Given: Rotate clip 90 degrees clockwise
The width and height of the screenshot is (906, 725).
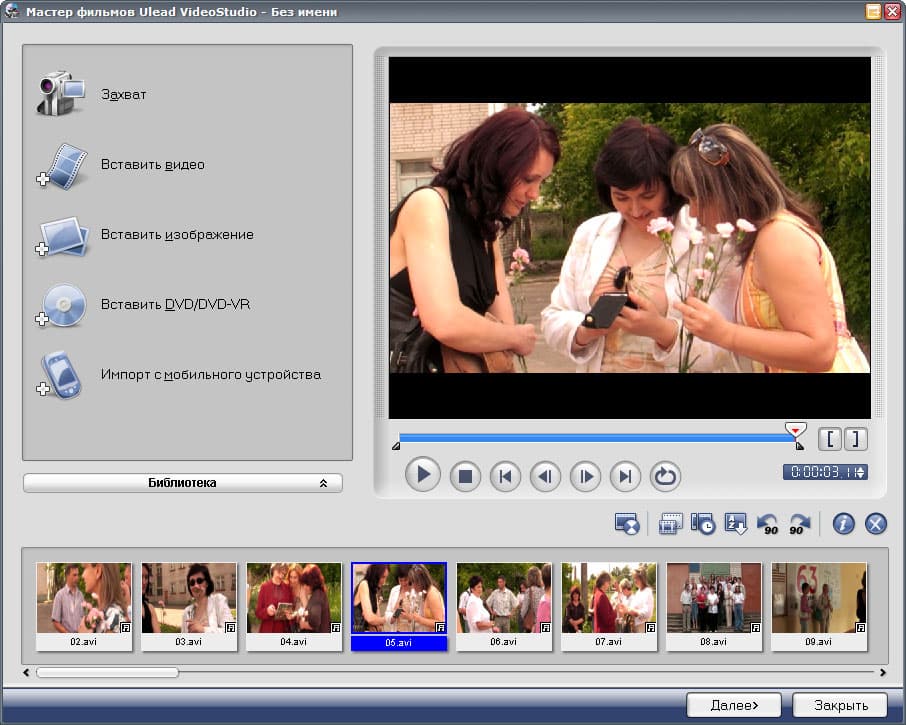Looking at the screenshot, I should [x=800, y=524].
